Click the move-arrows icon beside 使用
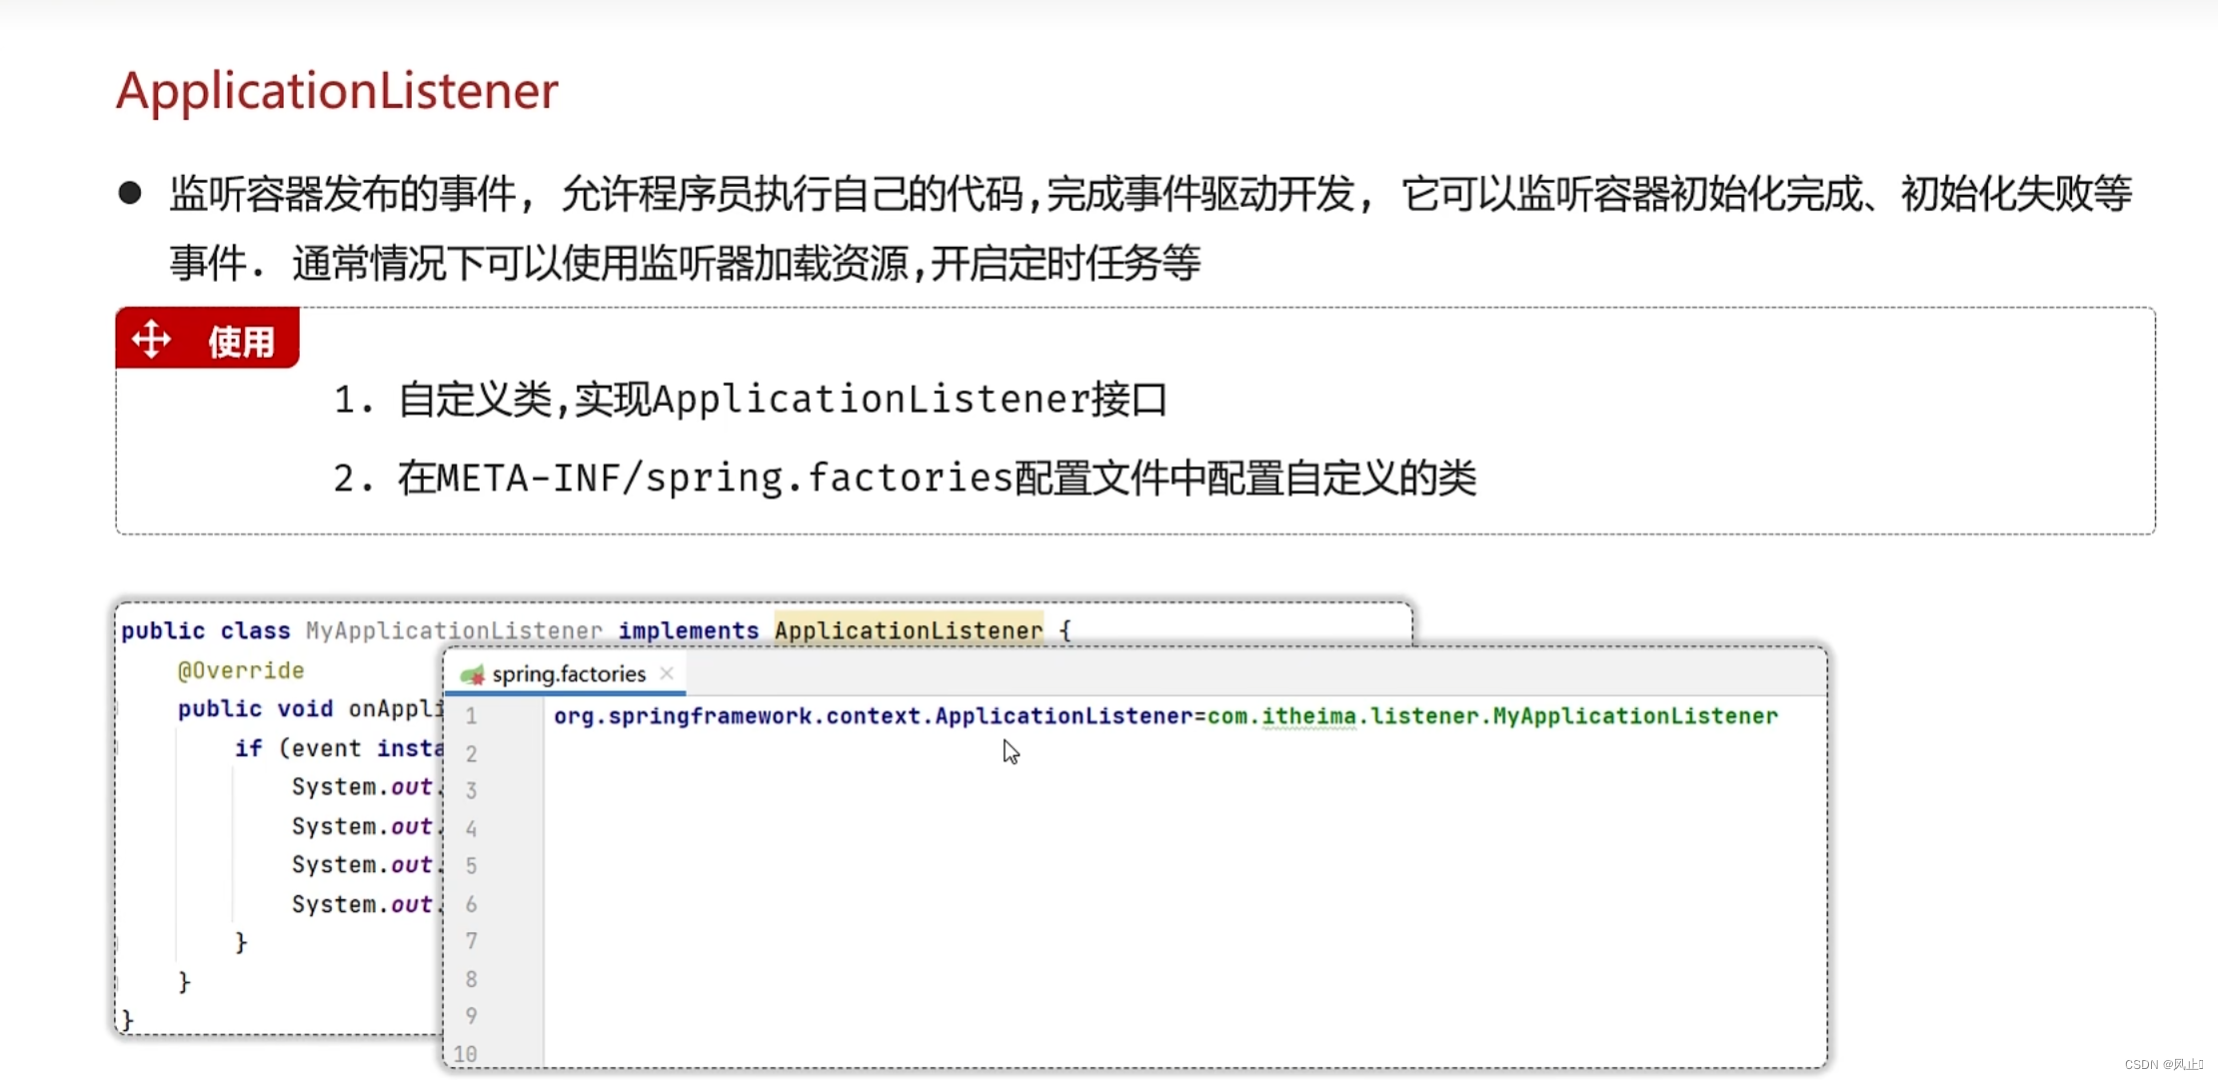The image size is (2218, 1080). coord(151,340)
